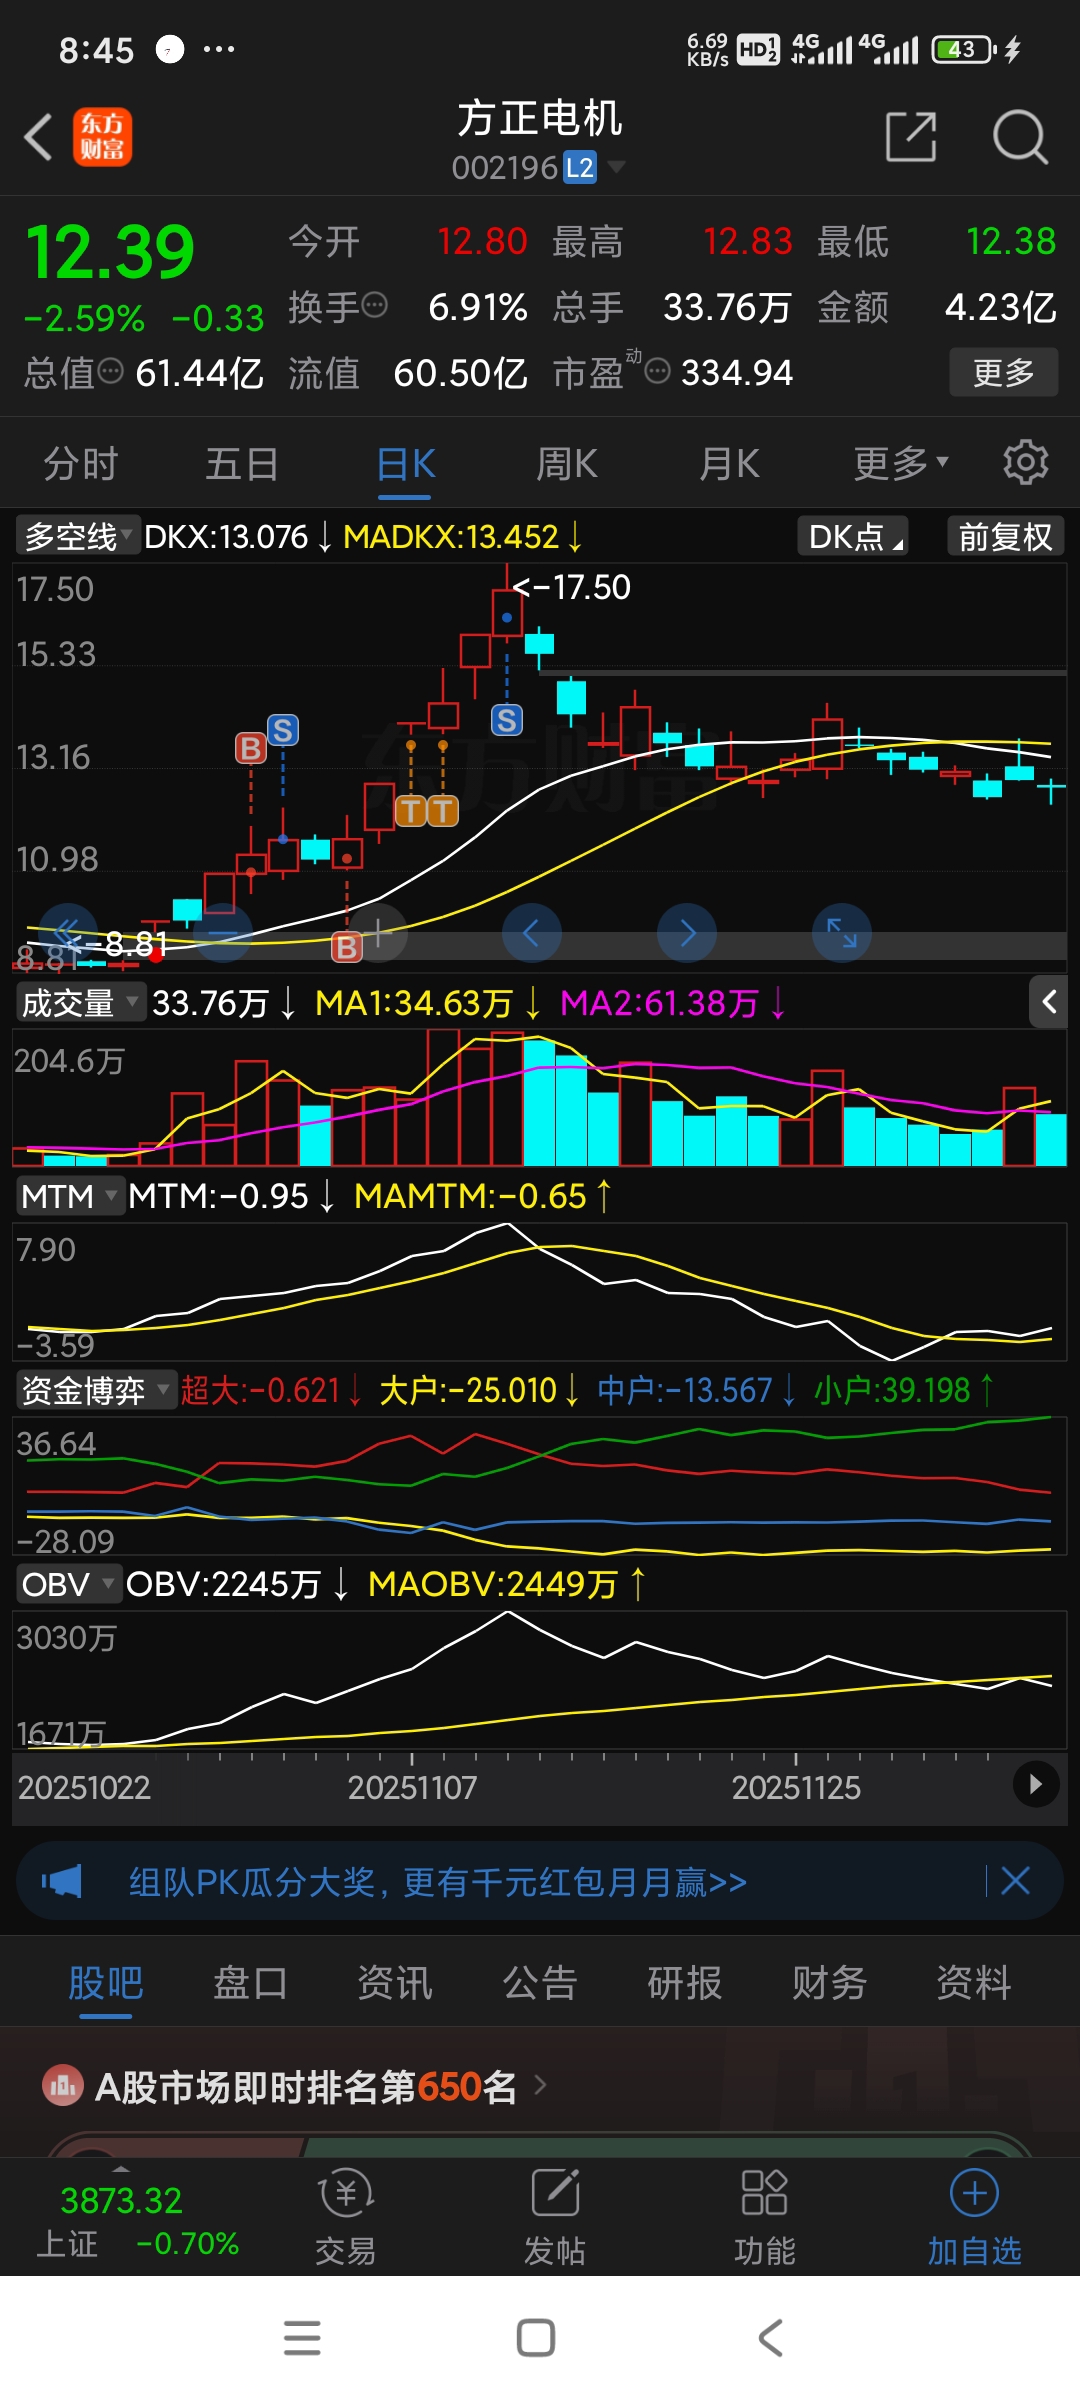Open the 盘口 tab
This screenshot has width=1080, height=2400.
(x=250, y=1982)
